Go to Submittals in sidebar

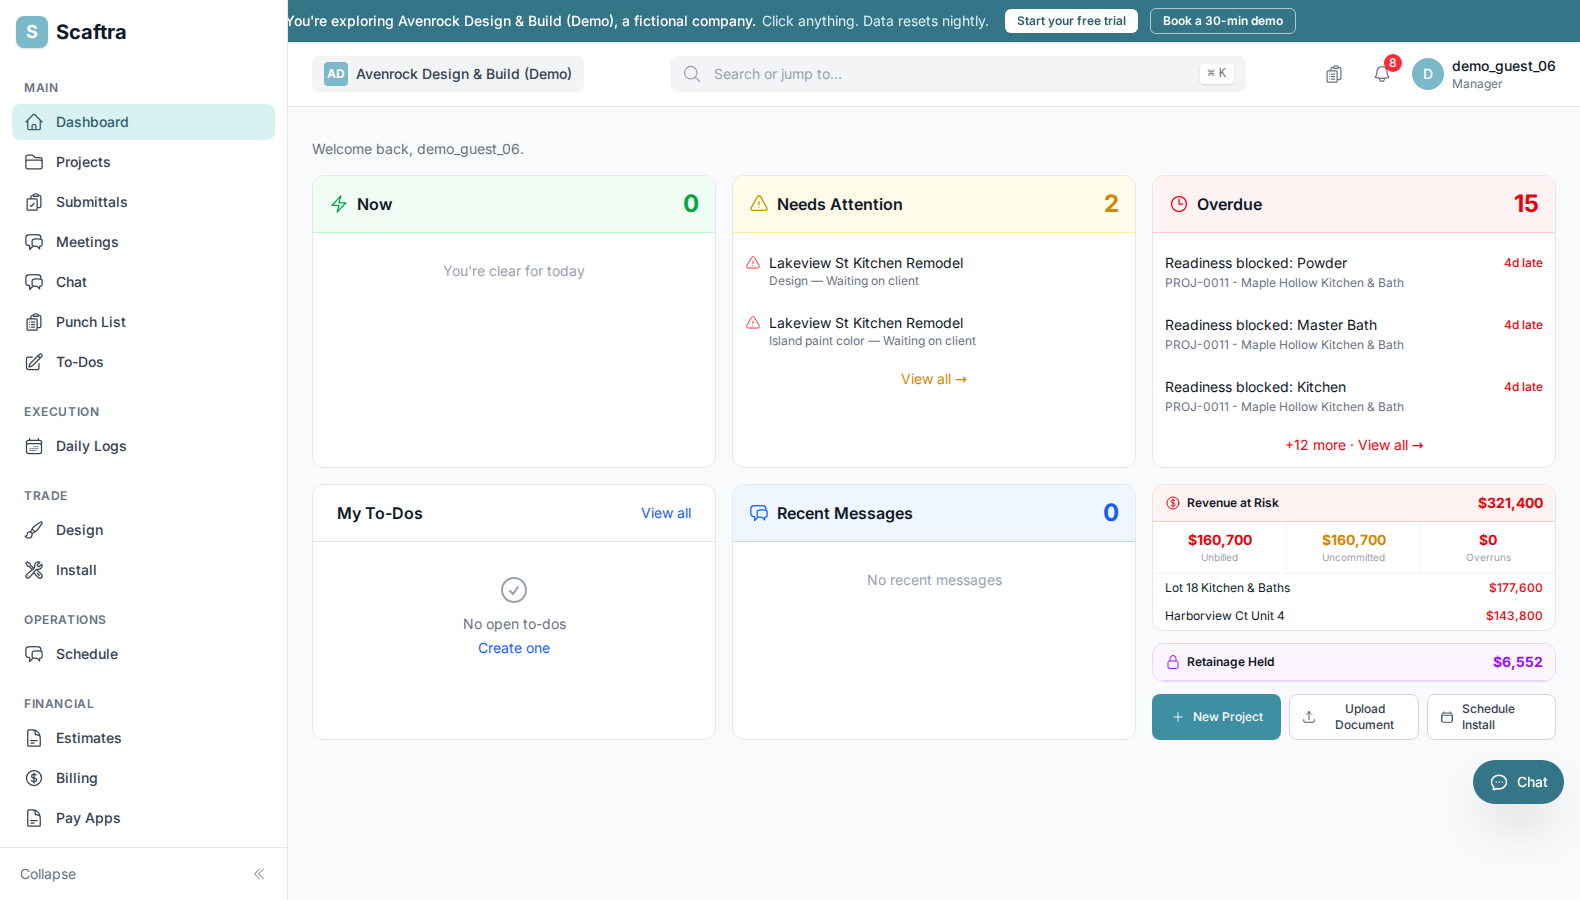tap(143, 202)
